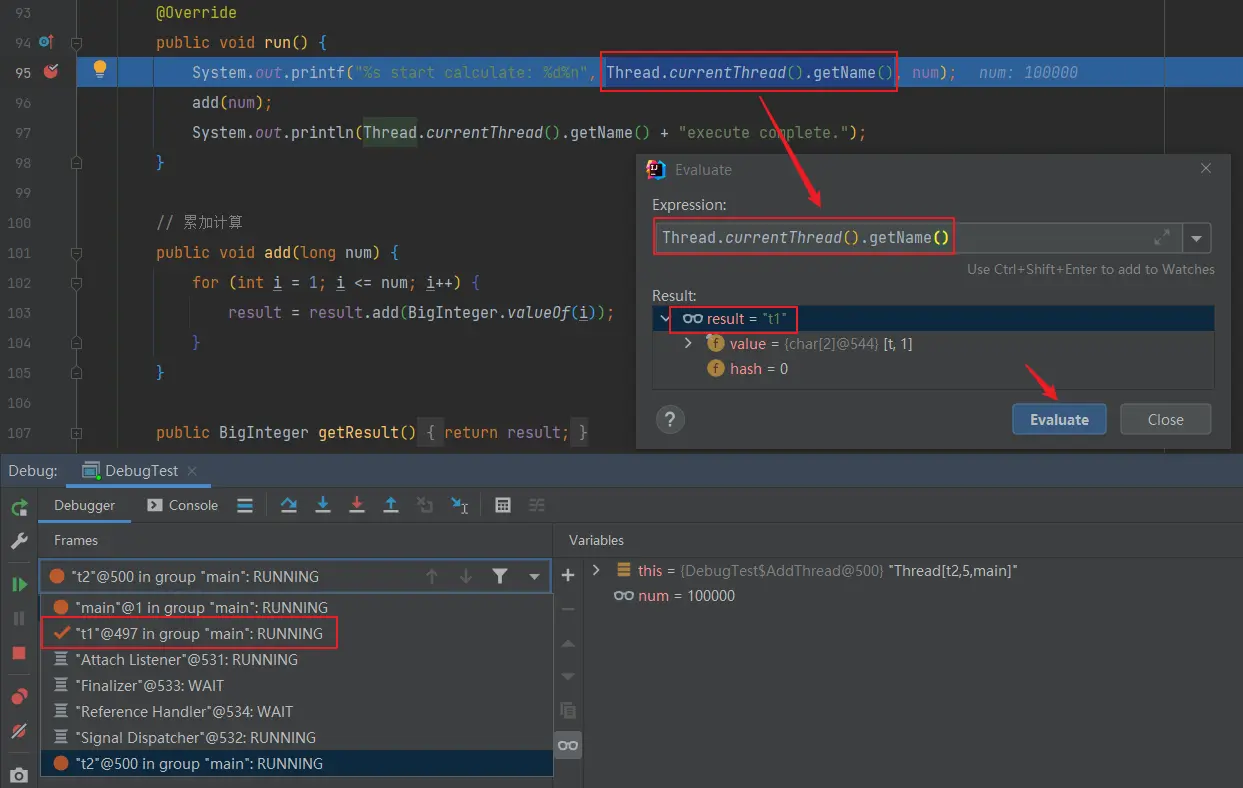Screen dimensions: 1243x788
Task: Resume program with the green play icon
Action: [19, 584]
